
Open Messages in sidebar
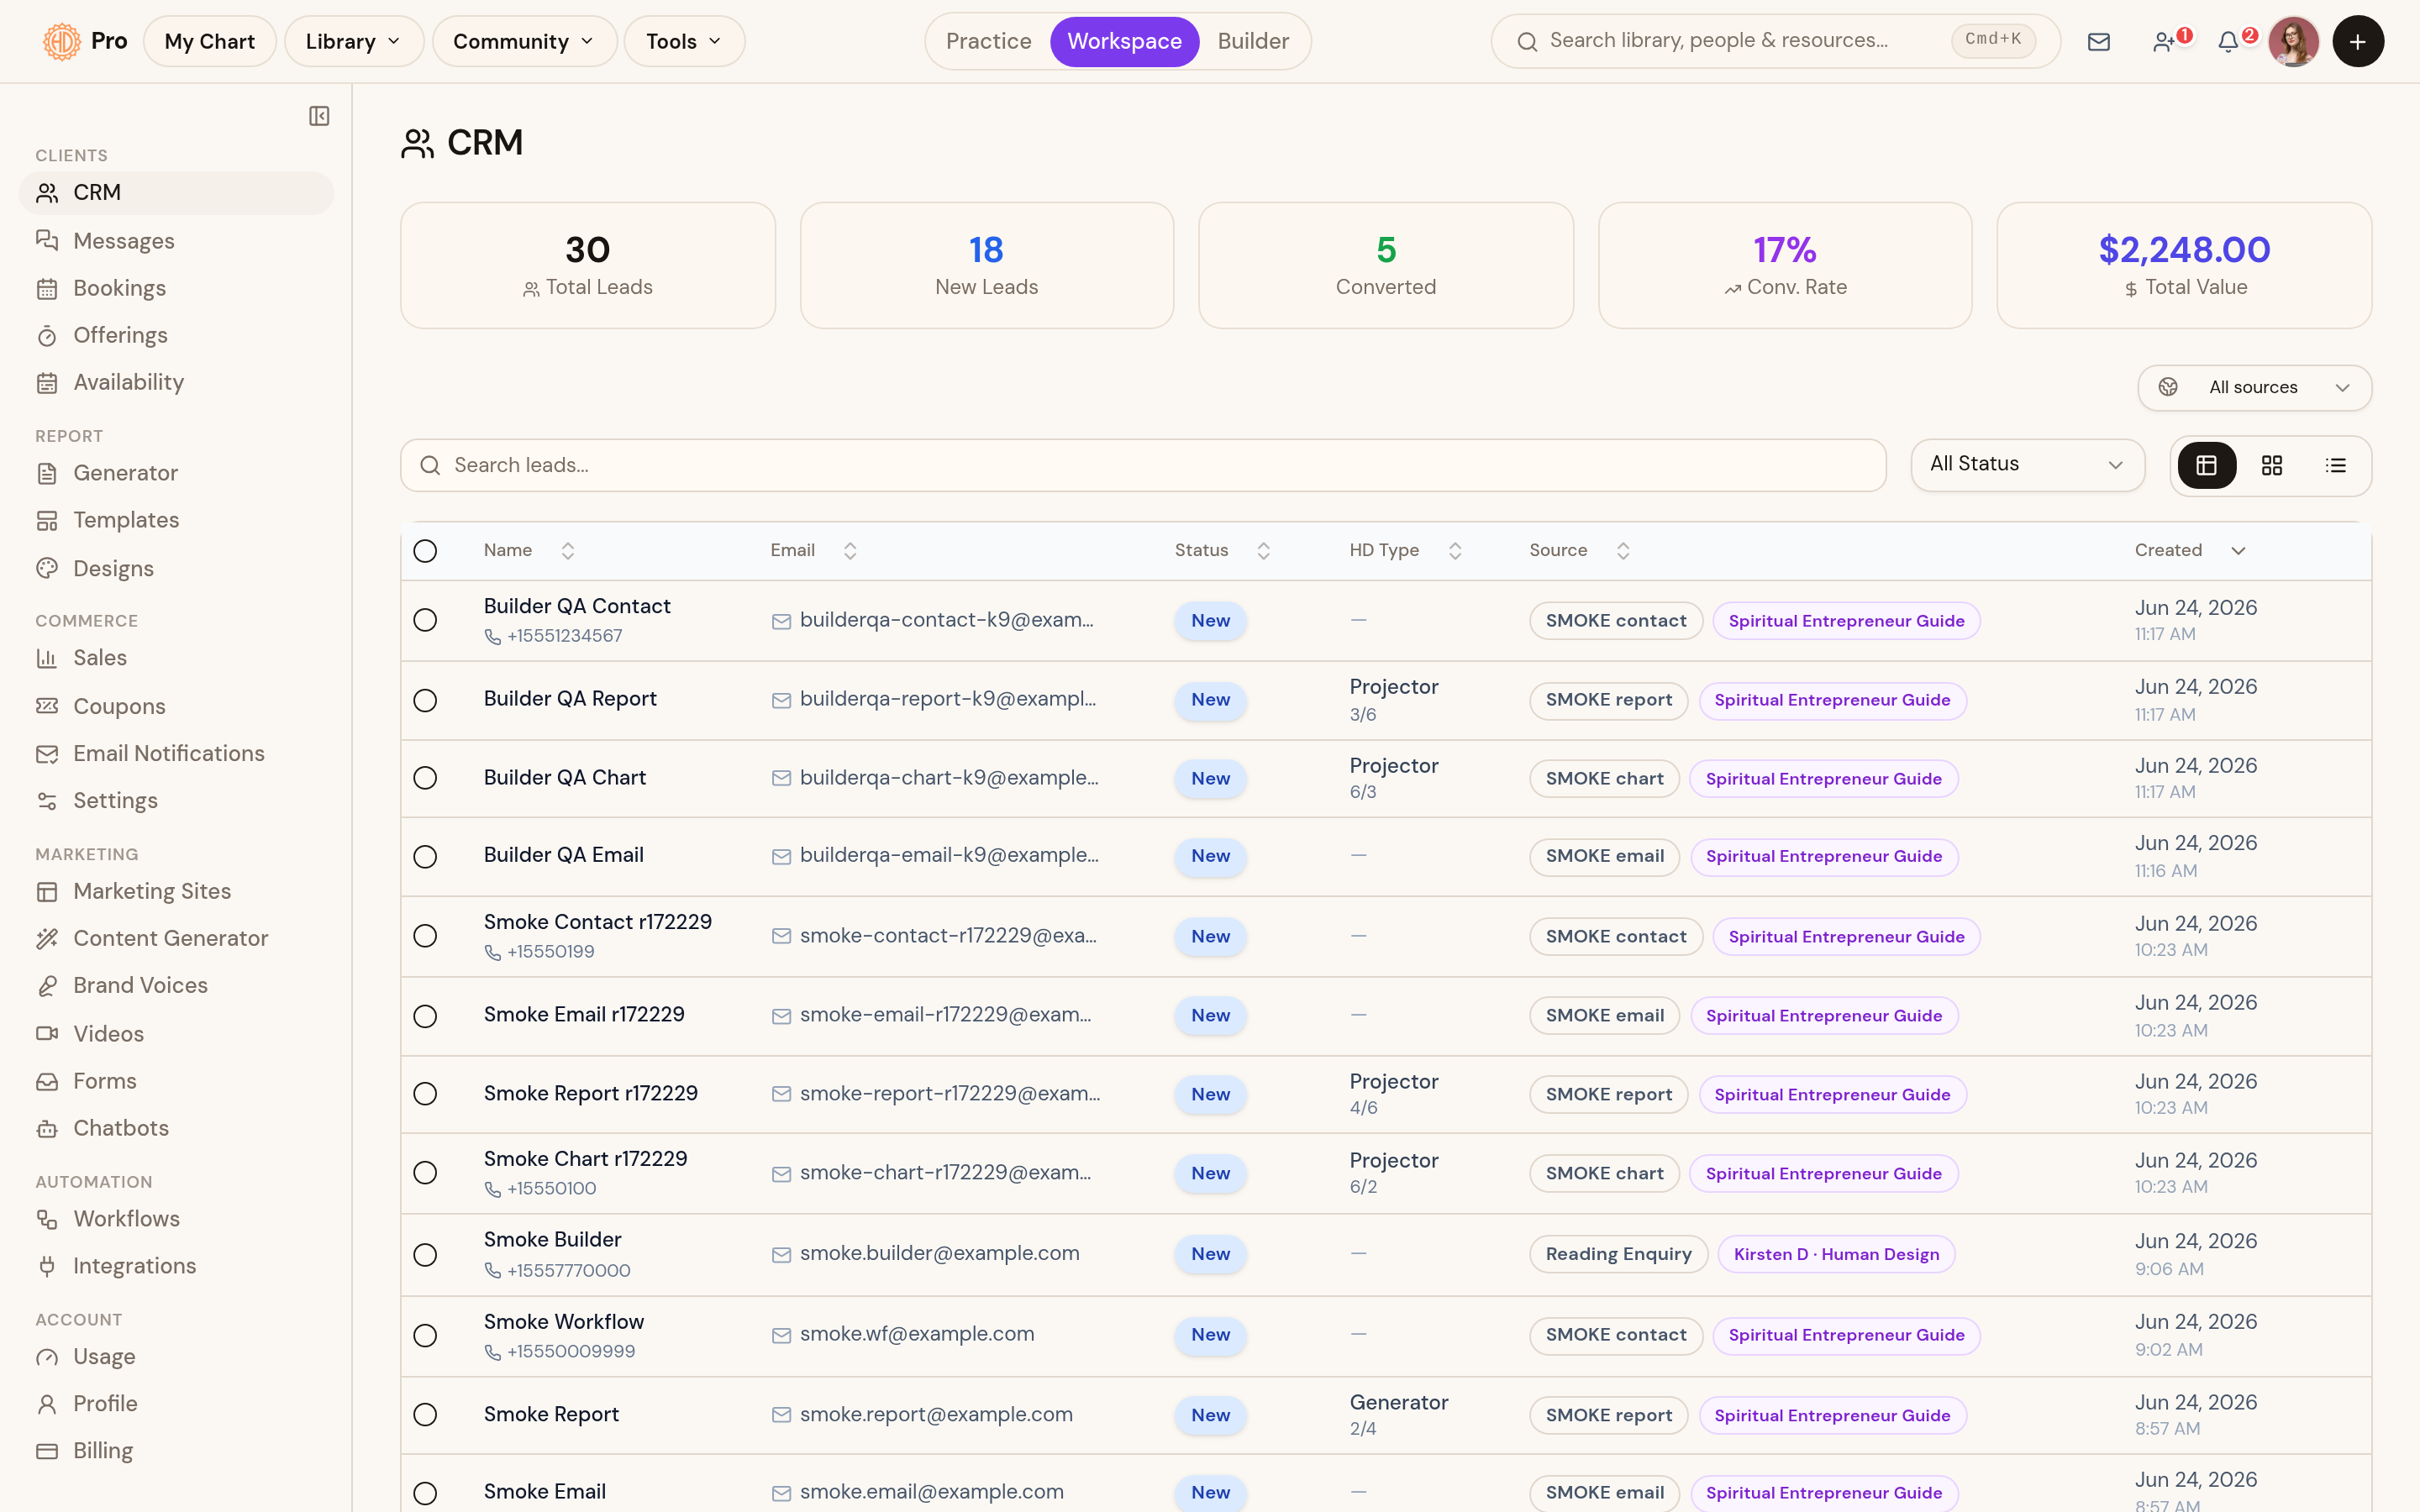[x=176, y=240]
